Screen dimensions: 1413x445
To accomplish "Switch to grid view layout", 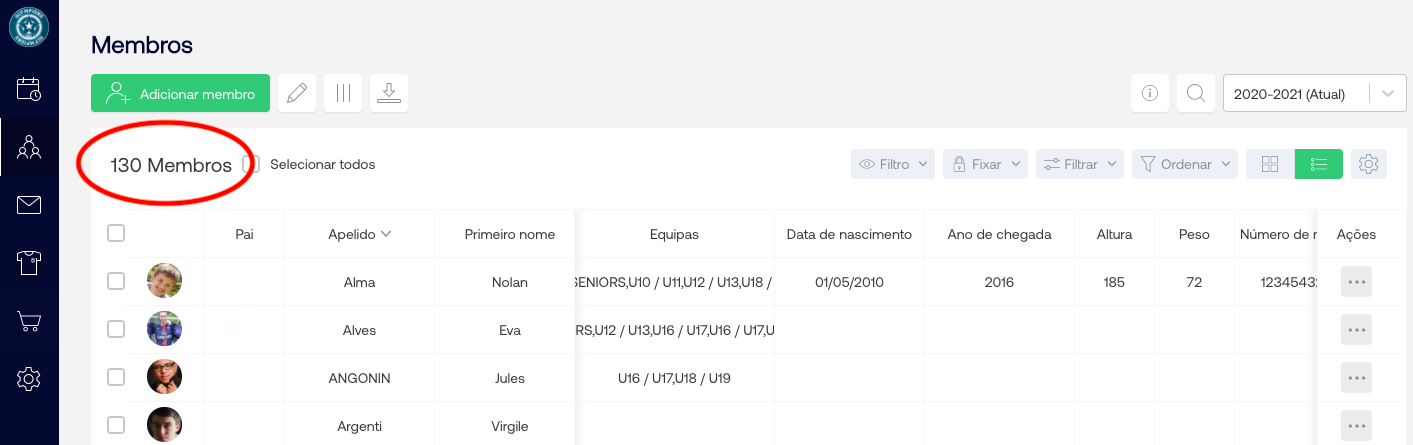I will 1270,164.
